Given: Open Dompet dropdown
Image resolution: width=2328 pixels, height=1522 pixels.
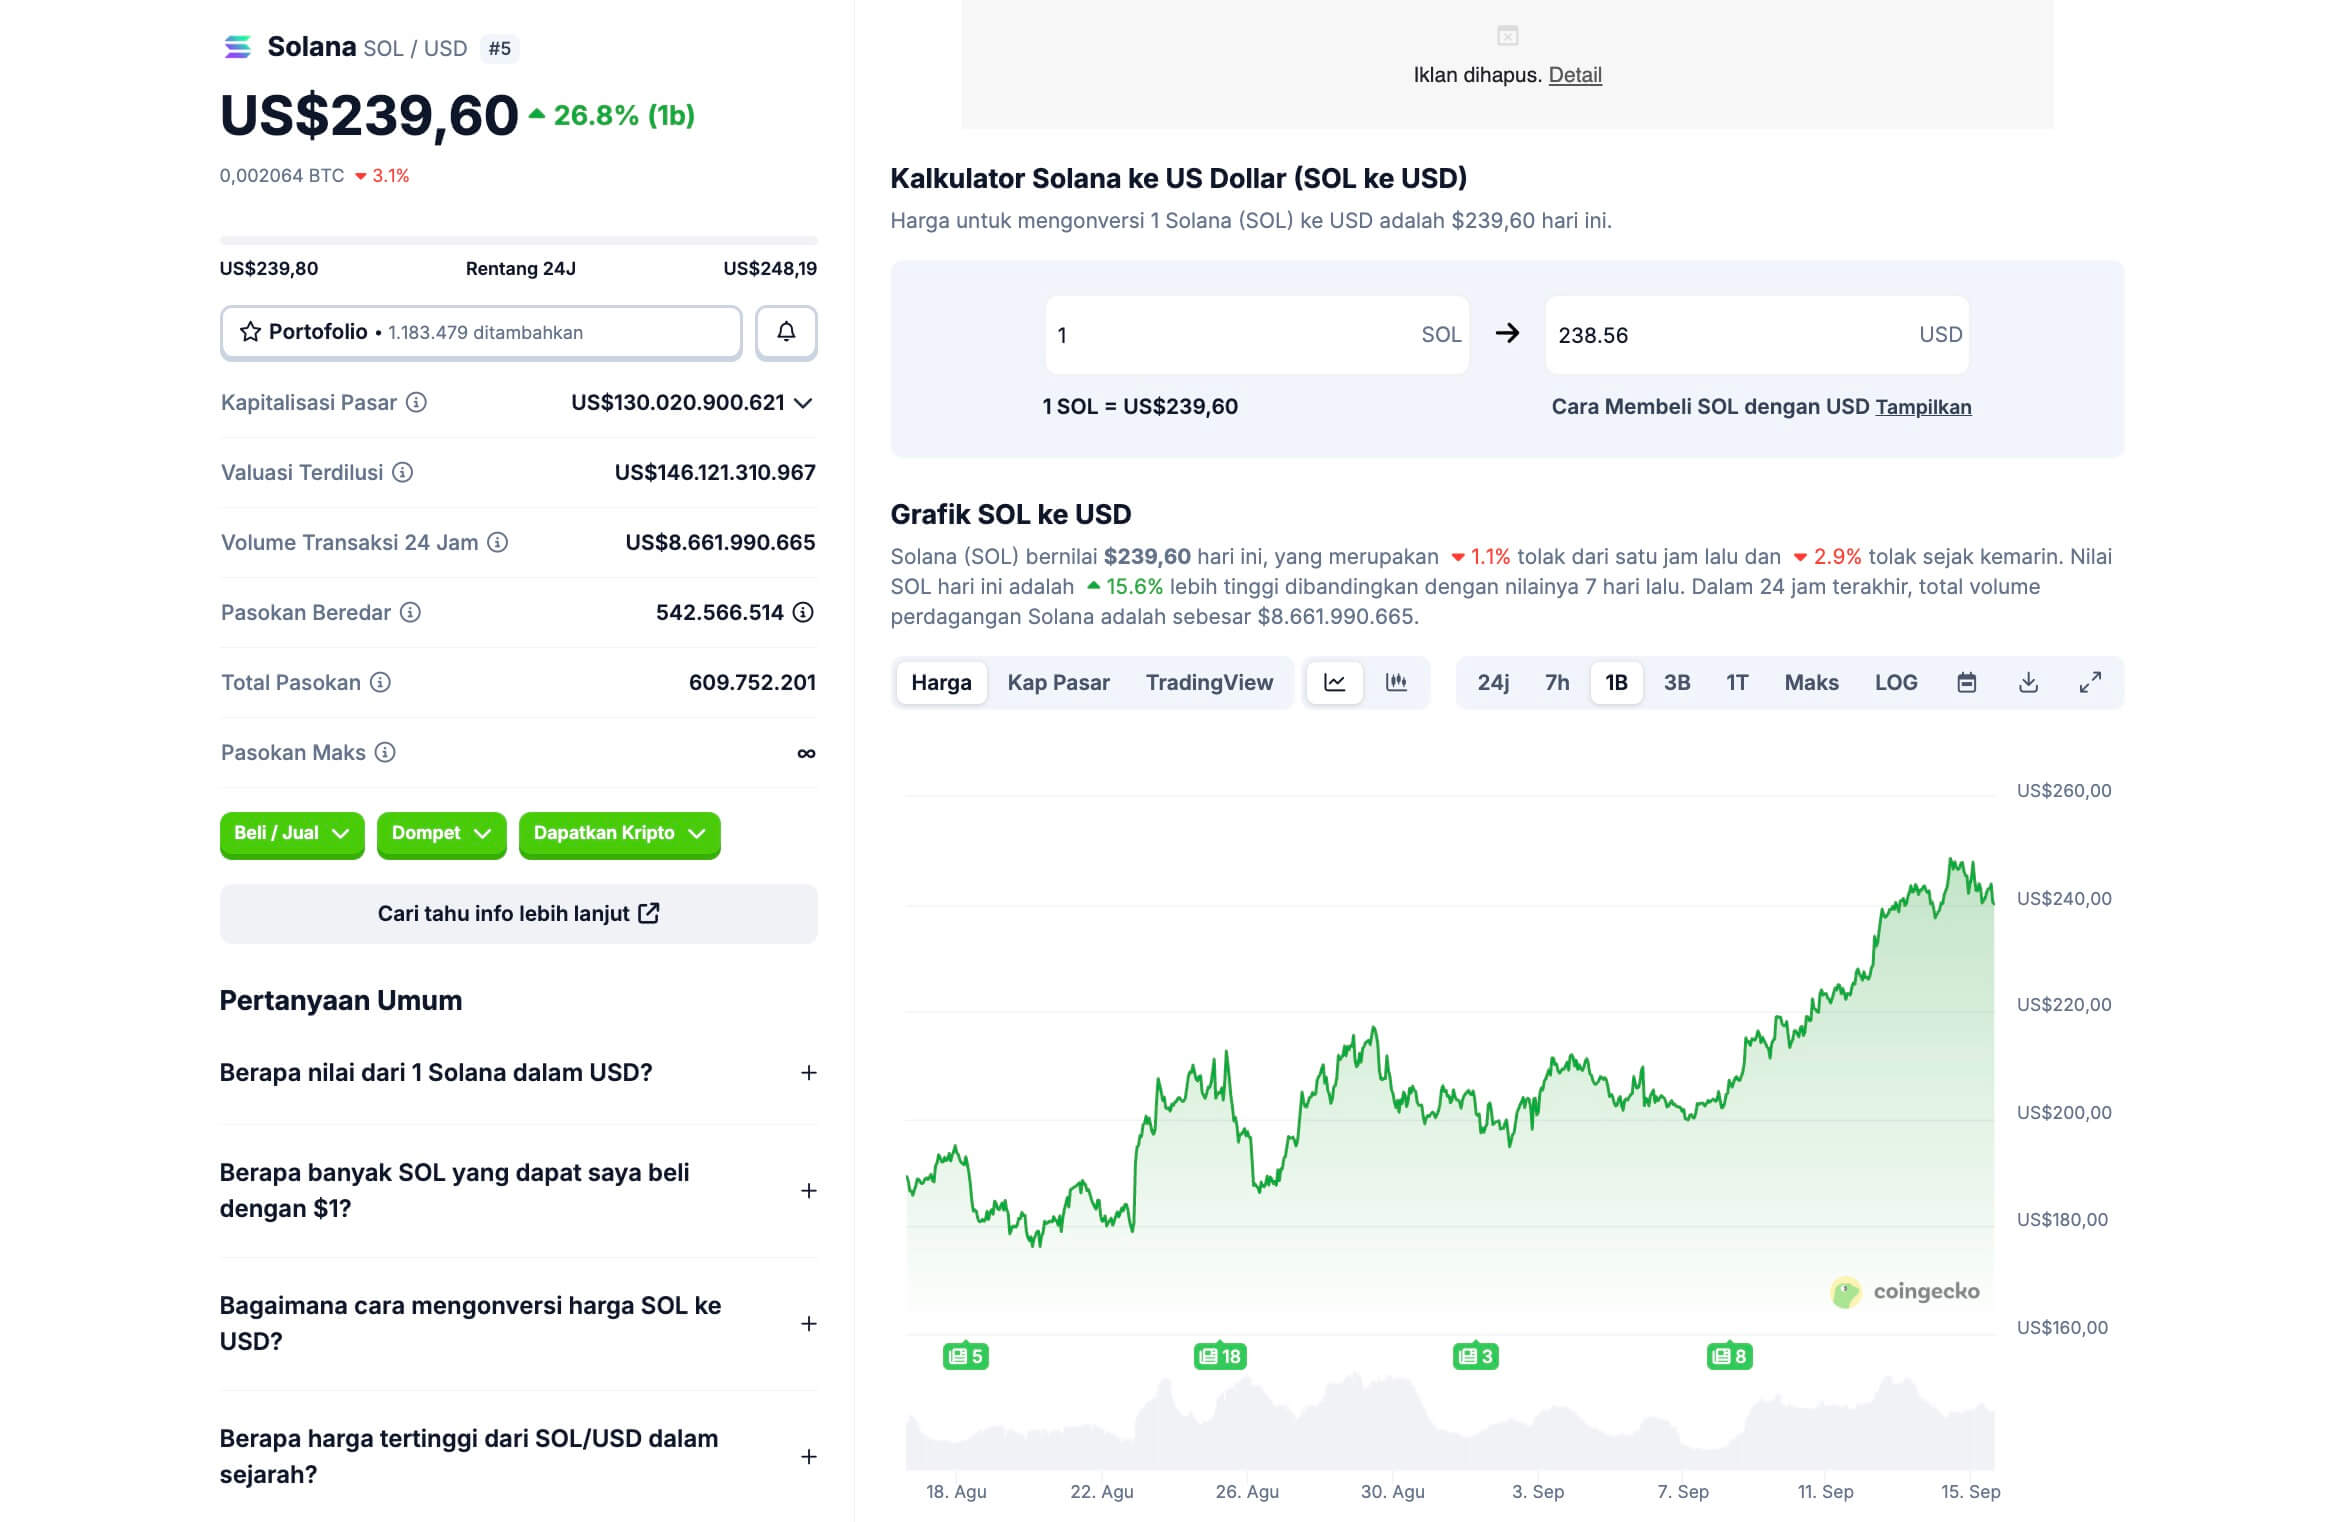Looking at the screenshot, I should point(441,834).
